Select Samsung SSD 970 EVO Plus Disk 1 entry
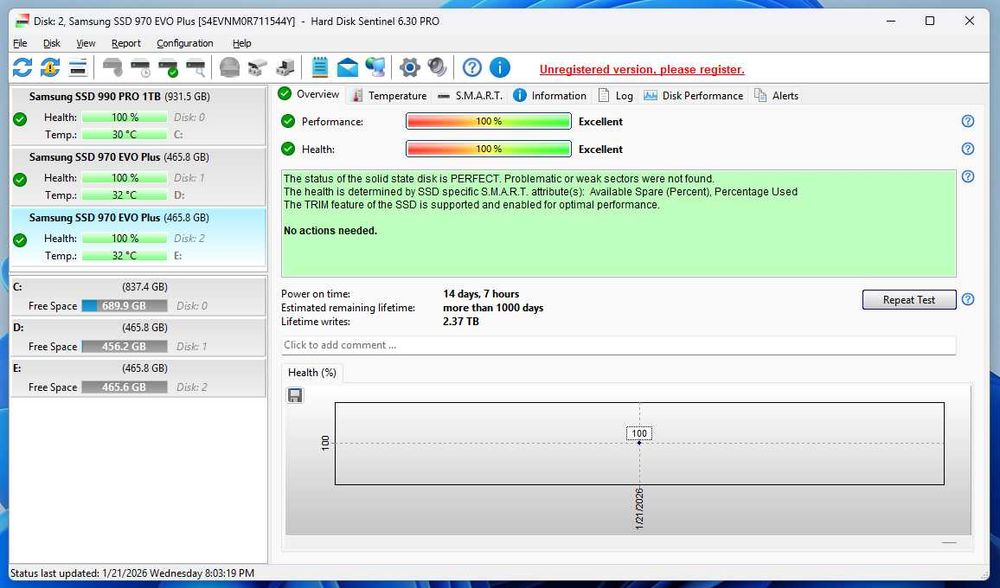1000x588 pixels. (x=138, y=176)
